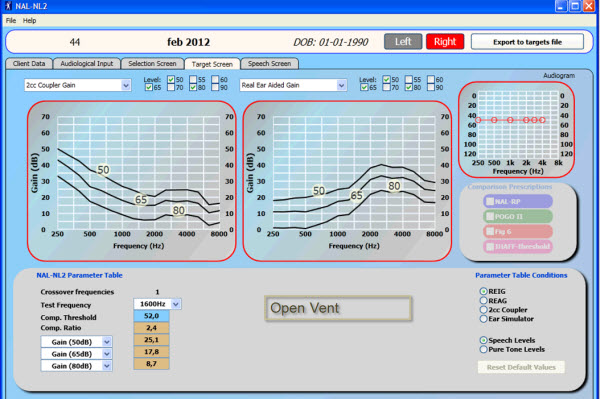
Task: Click the NAL-NL2 application icon in title bar
Action: (x=8, y=6)
